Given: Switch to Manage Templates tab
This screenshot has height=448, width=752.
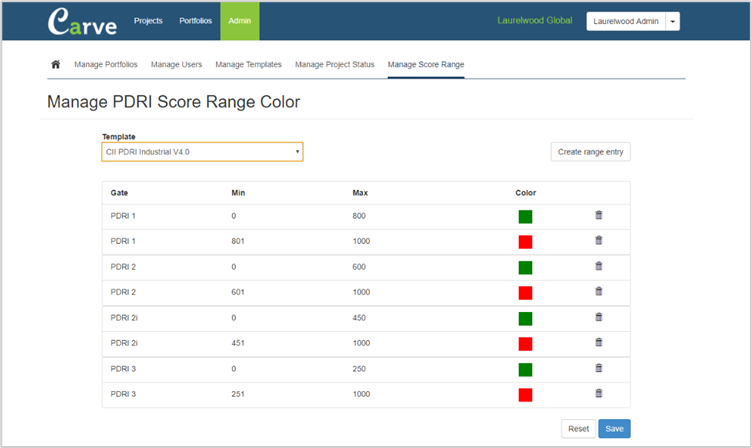Looking at the screenshot, I should tap(248, 64).
